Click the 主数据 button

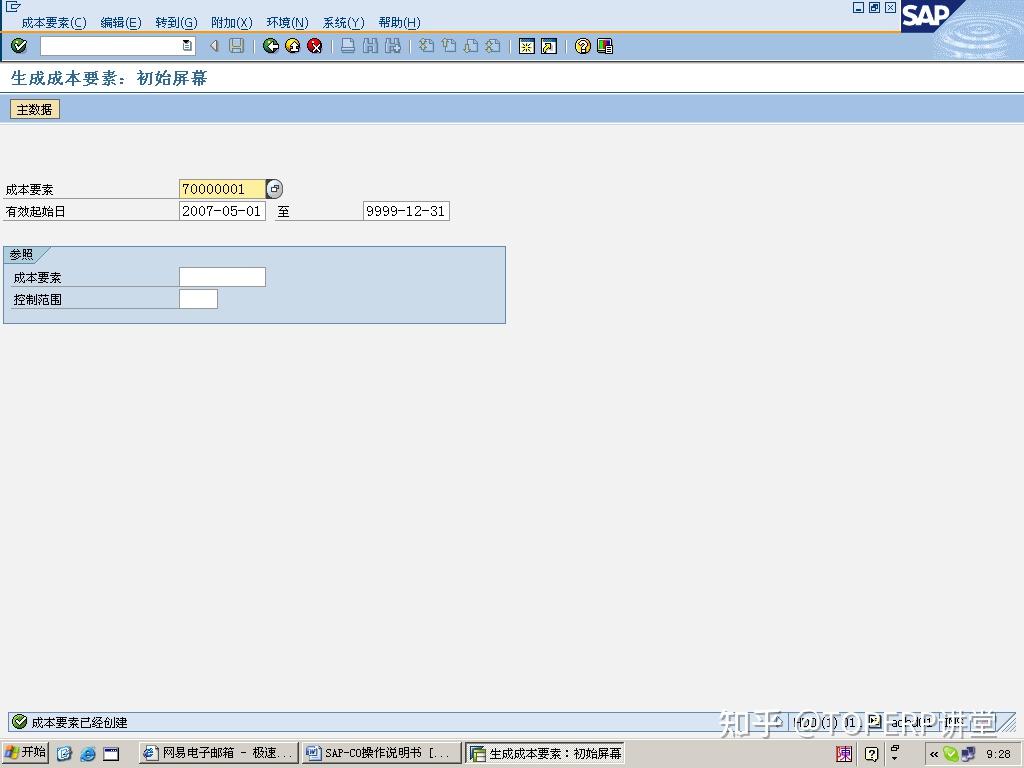pos(33,109)
